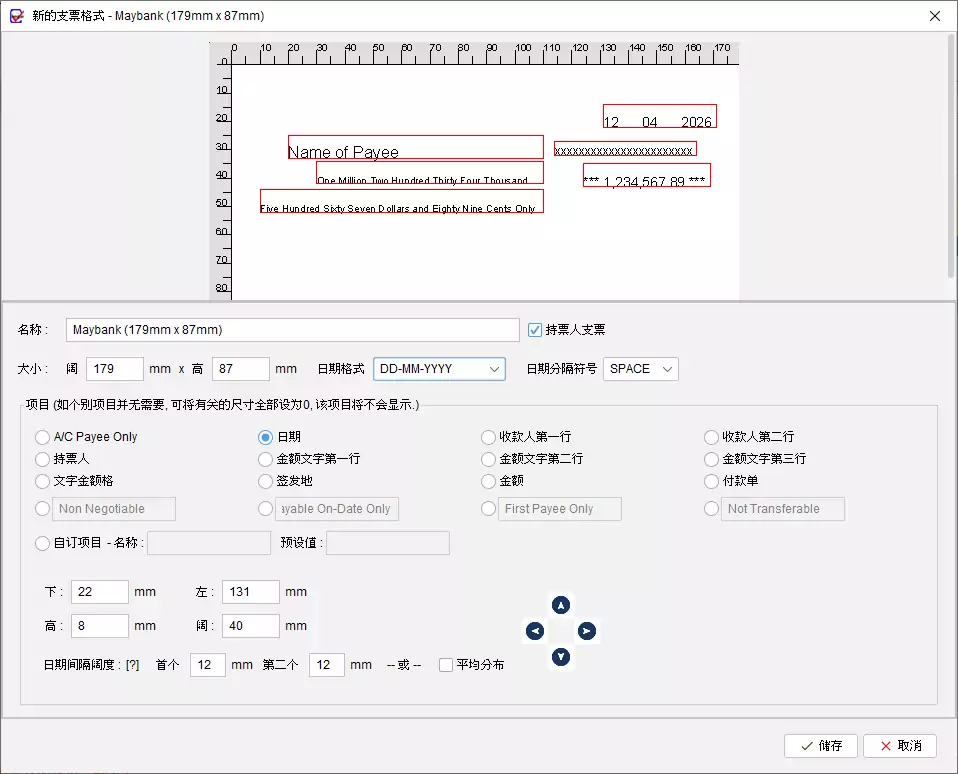Select the 文字金额格 radio button
This screenshot has height=774, width=958.
[x=42, y=481]
